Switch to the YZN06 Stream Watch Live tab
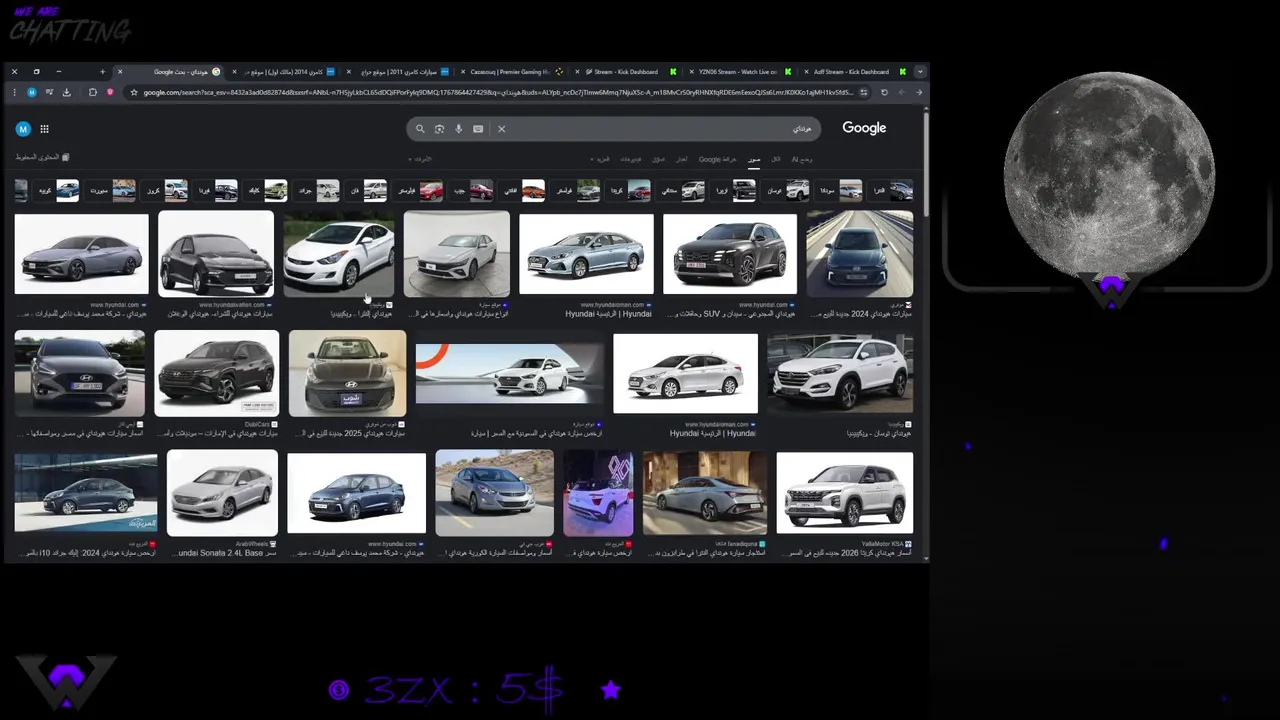Image resolution: width=1280 pixels, height=720 pixels. (x=740, y=72)
